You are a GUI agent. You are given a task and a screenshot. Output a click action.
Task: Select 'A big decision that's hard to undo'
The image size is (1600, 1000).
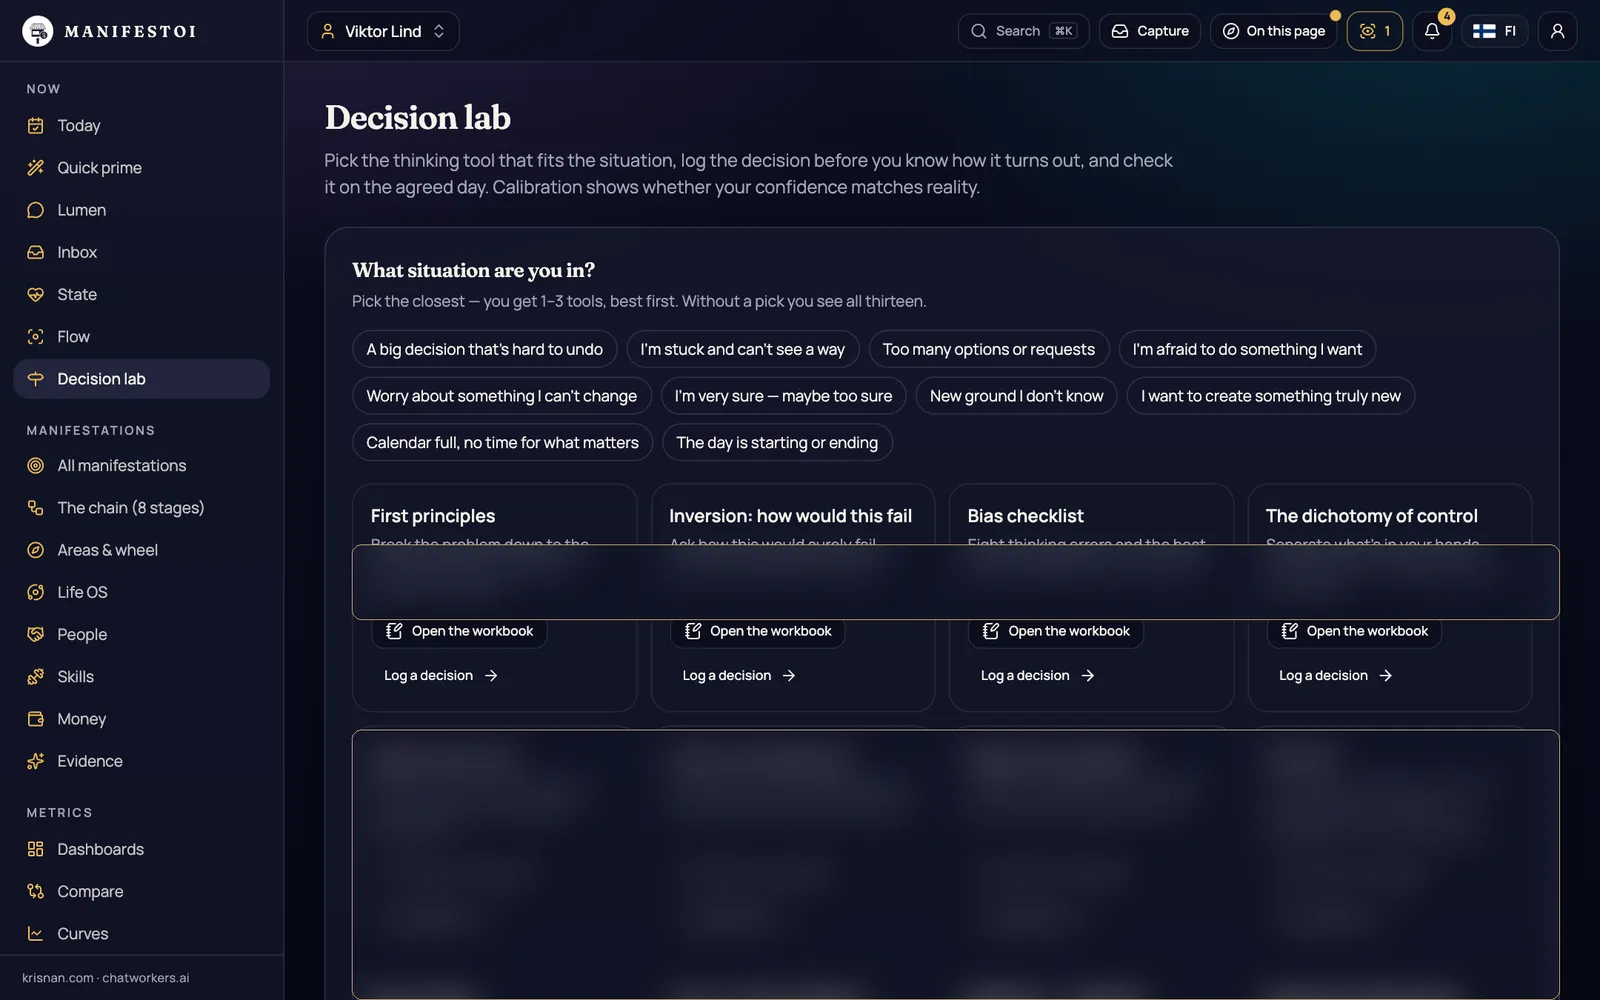click(x=485, y=349)
